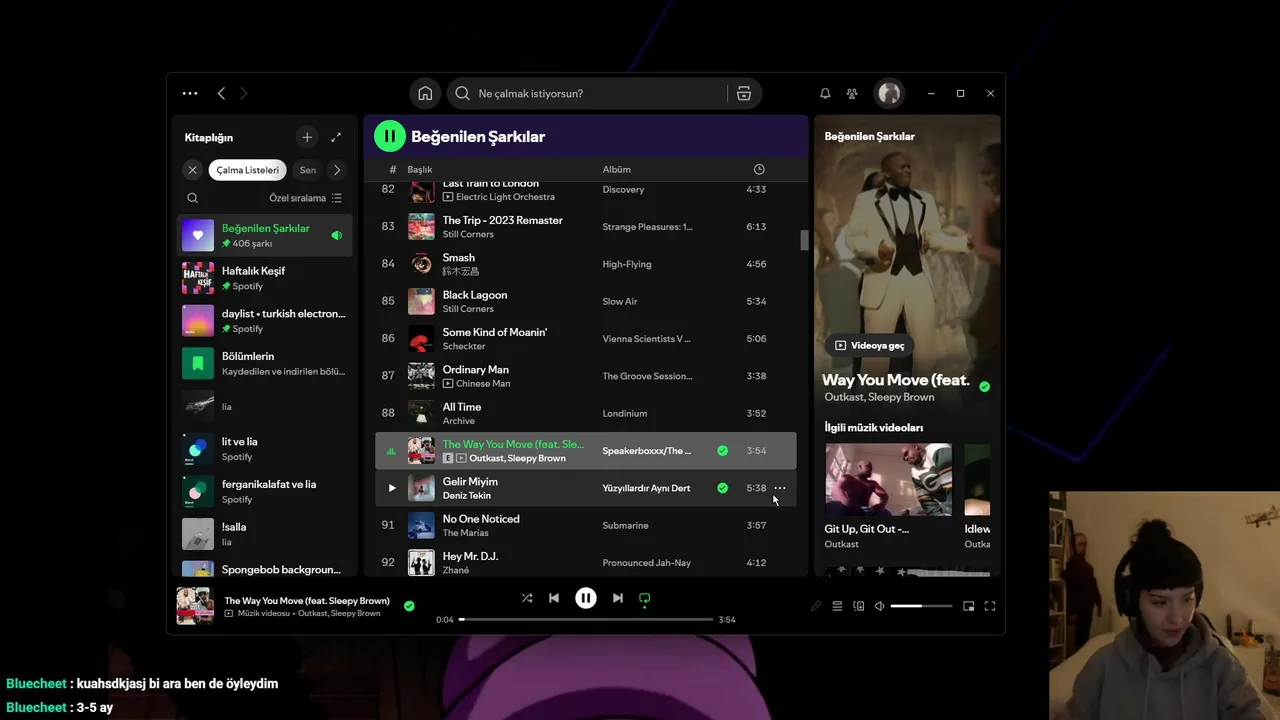Open the Speakerboxxx album link
The height and width of the screenshot is (720, 1280).
point(646,451)
